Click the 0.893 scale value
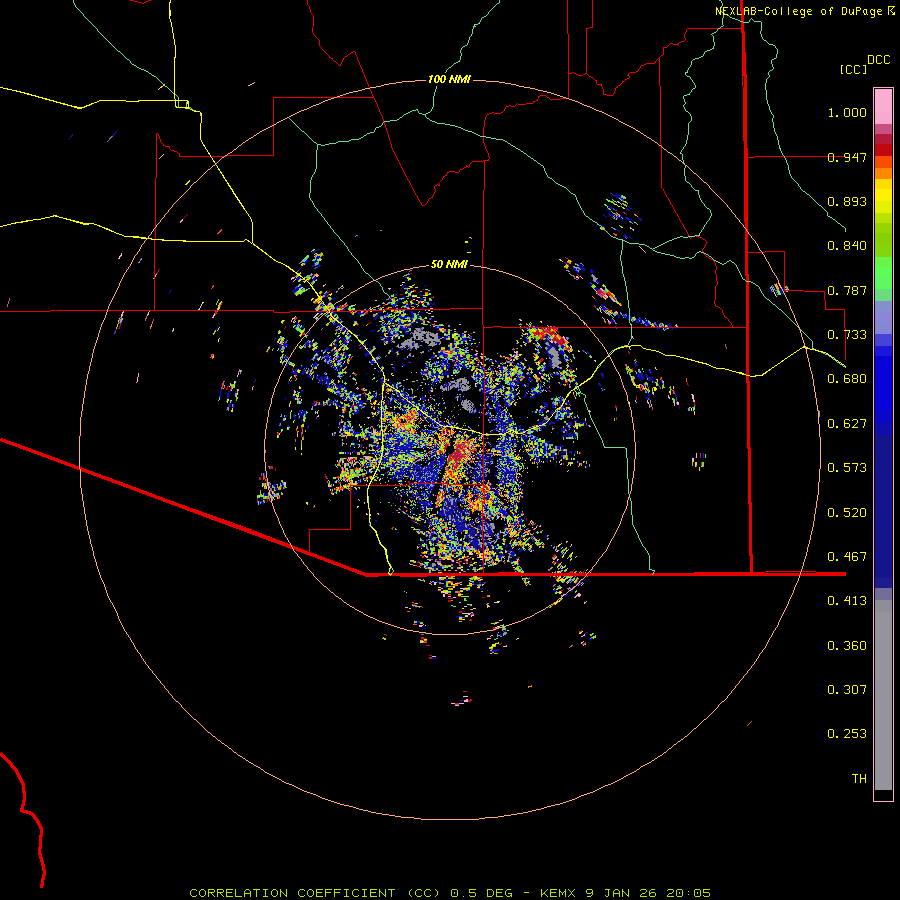900x900 pixels. (x=847, y=201)
